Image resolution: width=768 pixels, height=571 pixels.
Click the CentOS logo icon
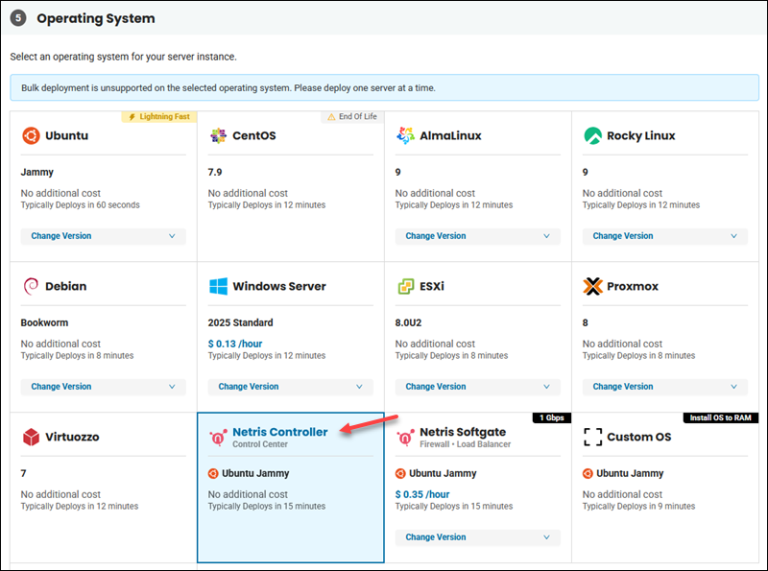(218, 136)
